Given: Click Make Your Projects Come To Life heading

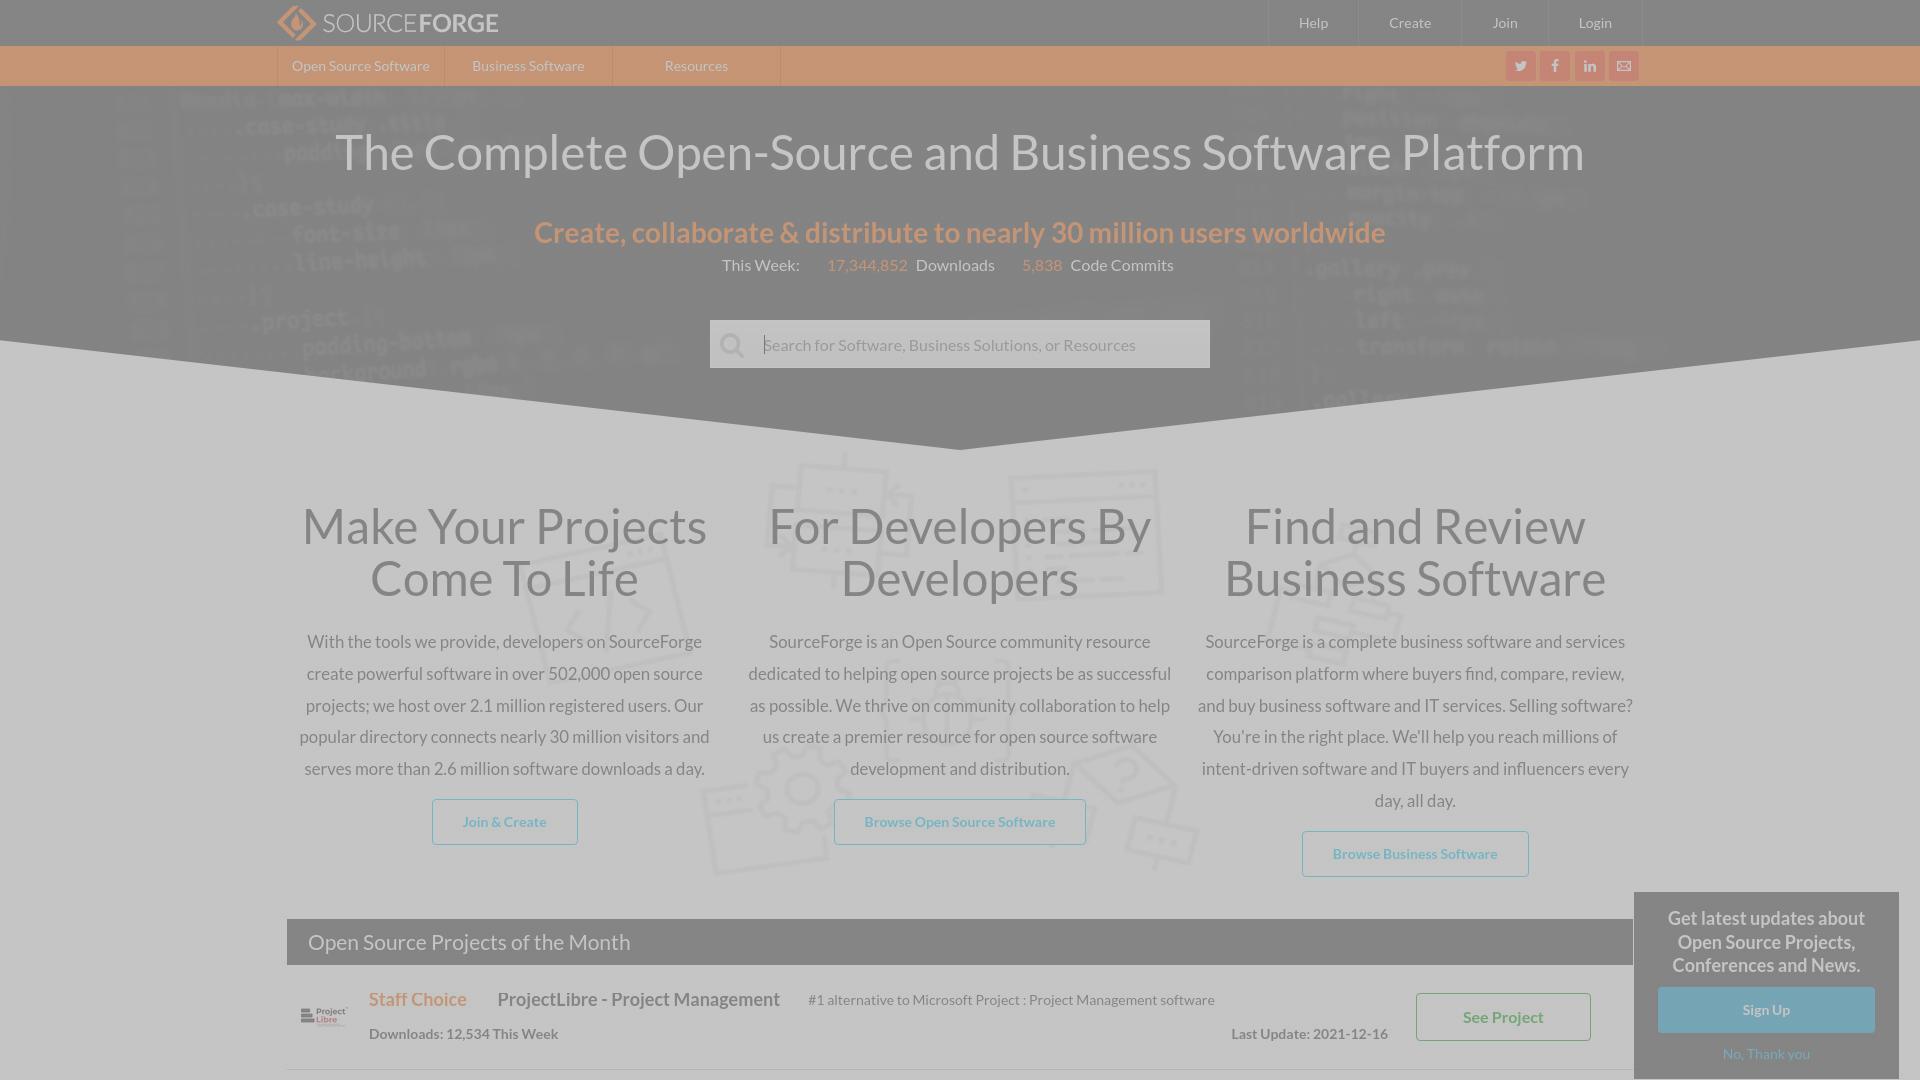Looking at the screenshot, I should pyautogui.click(x=505, y=553).
